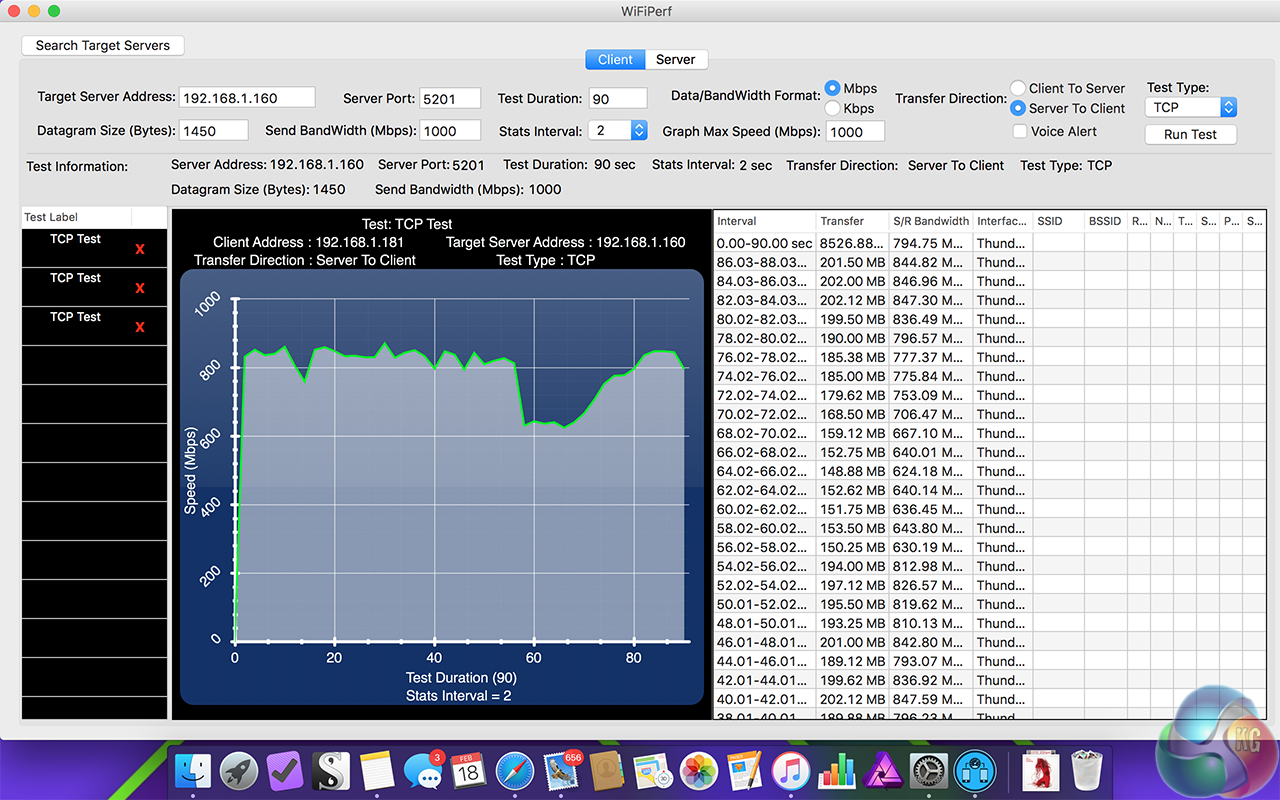Remove the third TCP Test with its red X
1280x800 pixels.
coord(139,327)
